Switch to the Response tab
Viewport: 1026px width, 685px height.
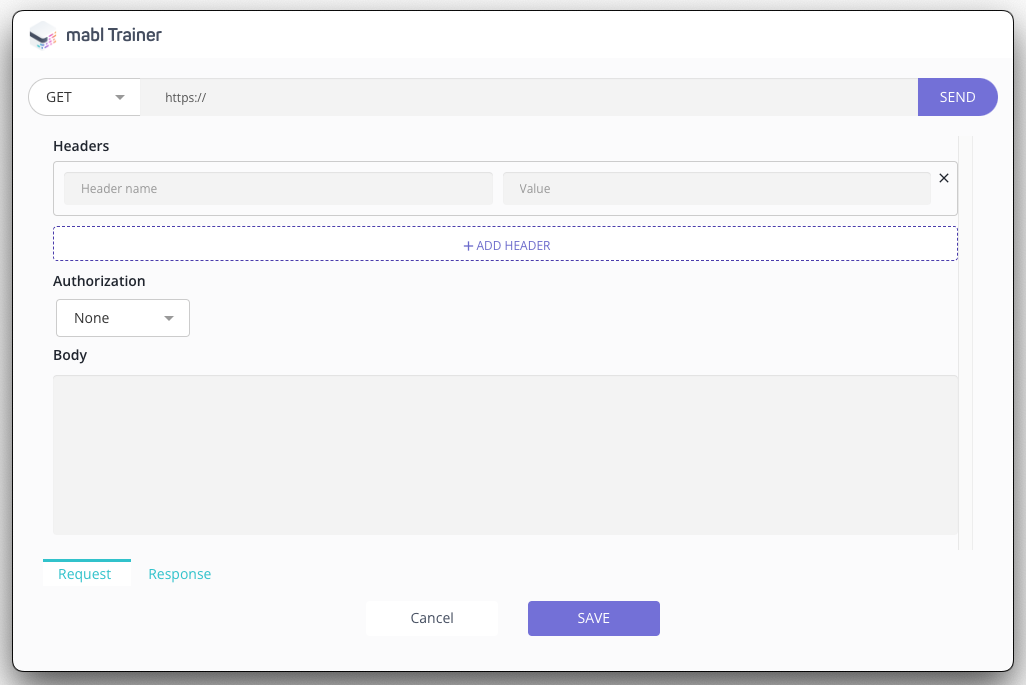point(179,574)
